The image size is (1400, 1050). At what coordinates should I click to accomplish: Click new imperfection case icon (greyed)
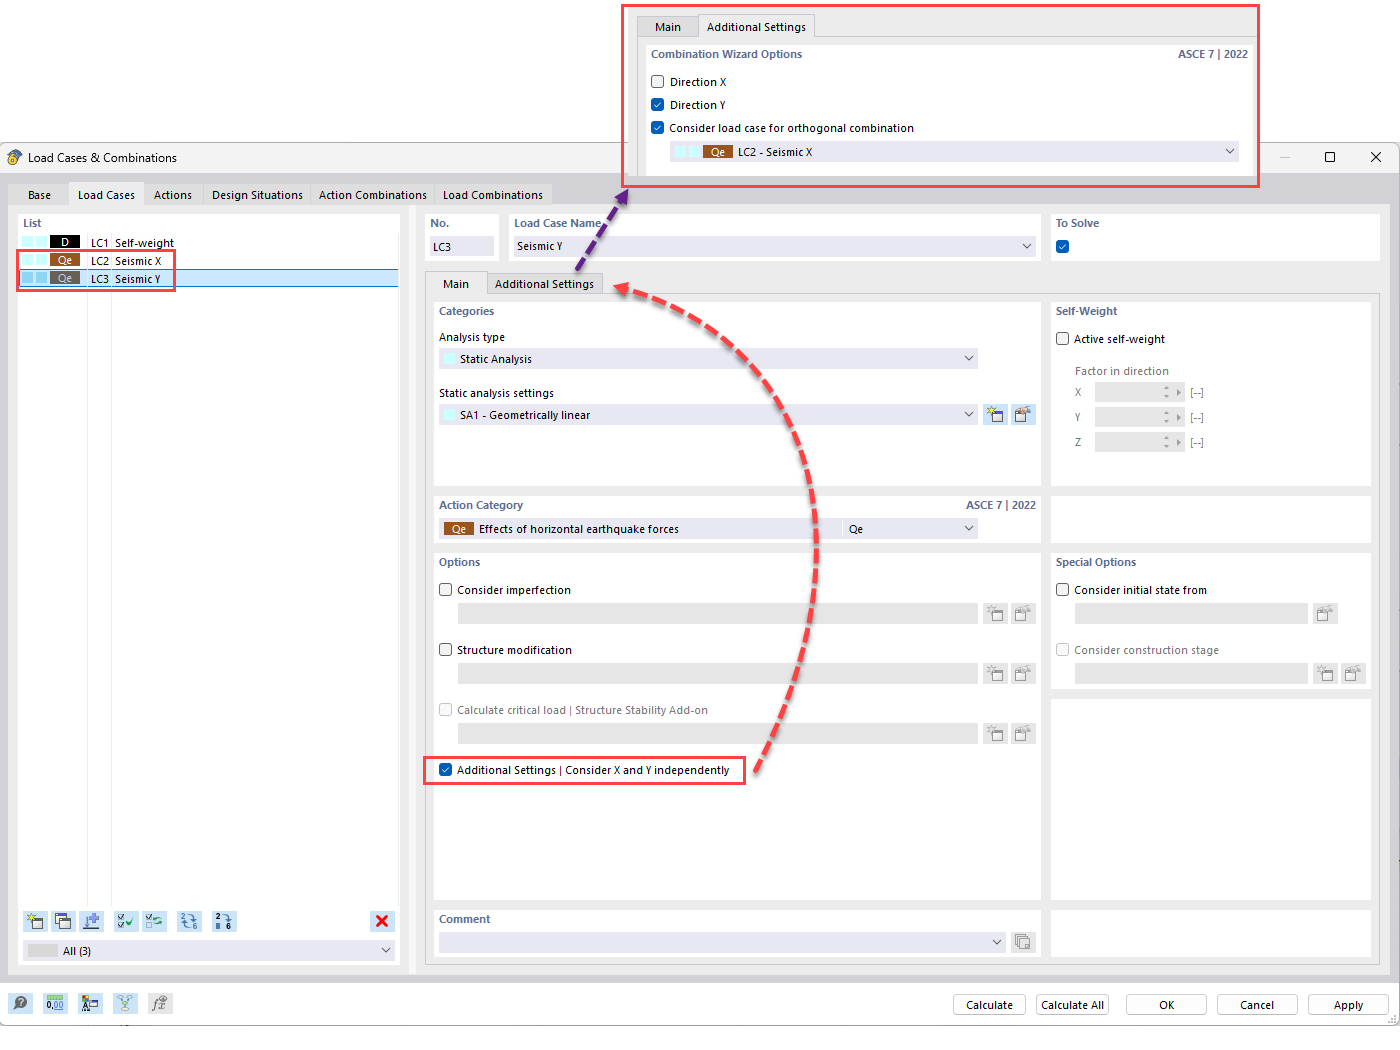click(x=995, y=614)
